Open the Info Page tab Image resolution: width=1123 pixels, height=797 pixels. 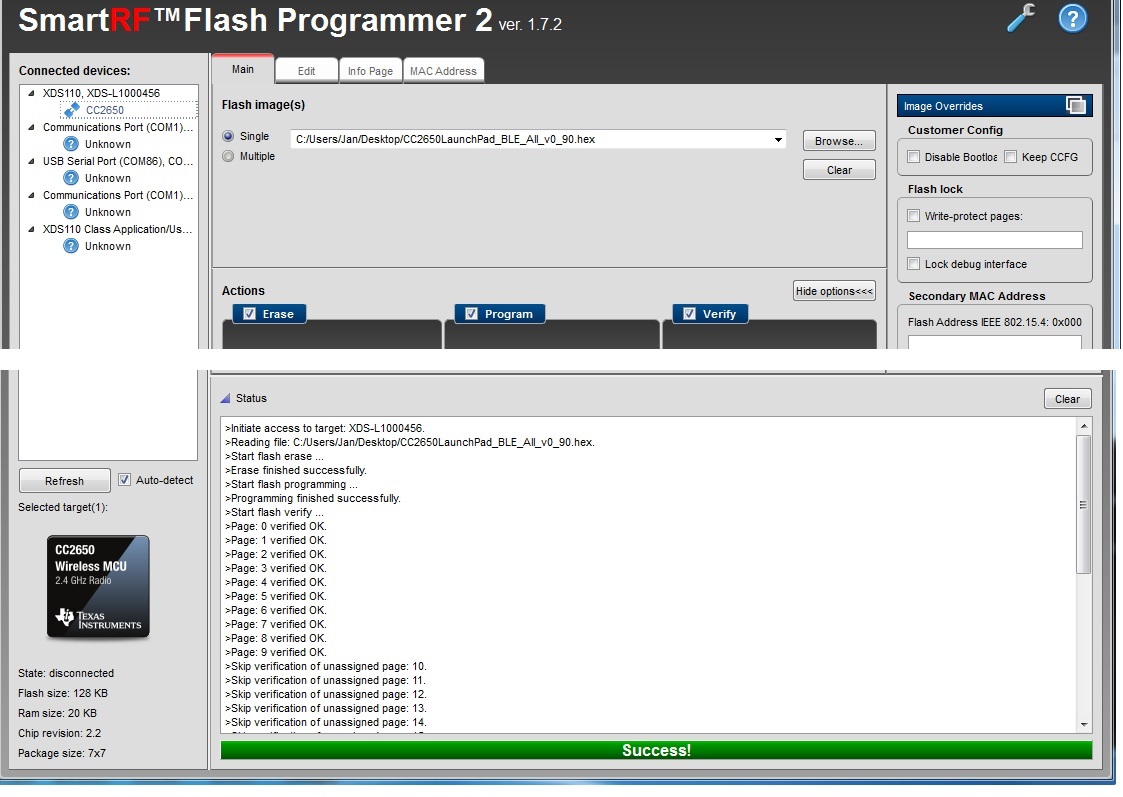tap(370, 71)
